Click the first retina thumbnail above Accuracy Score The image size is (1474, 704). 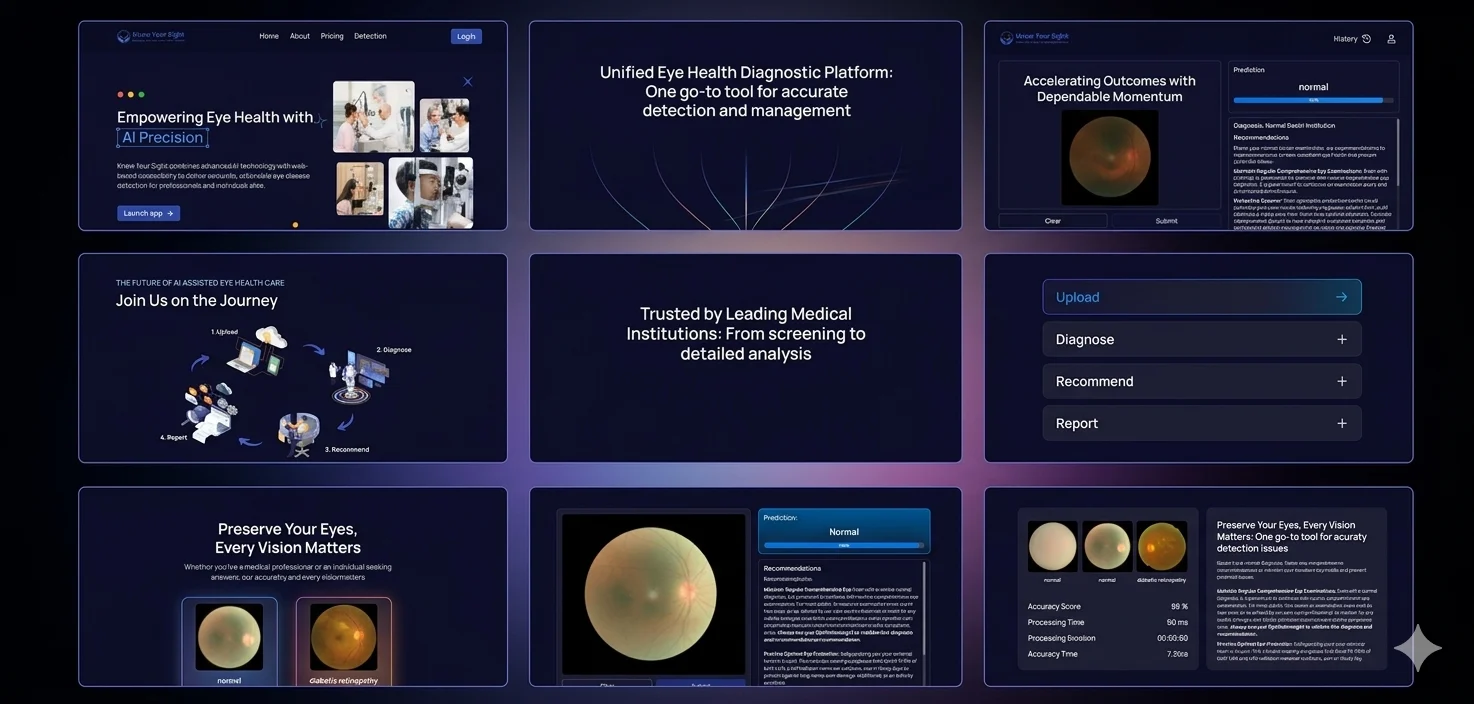(x=1053, y=546)
